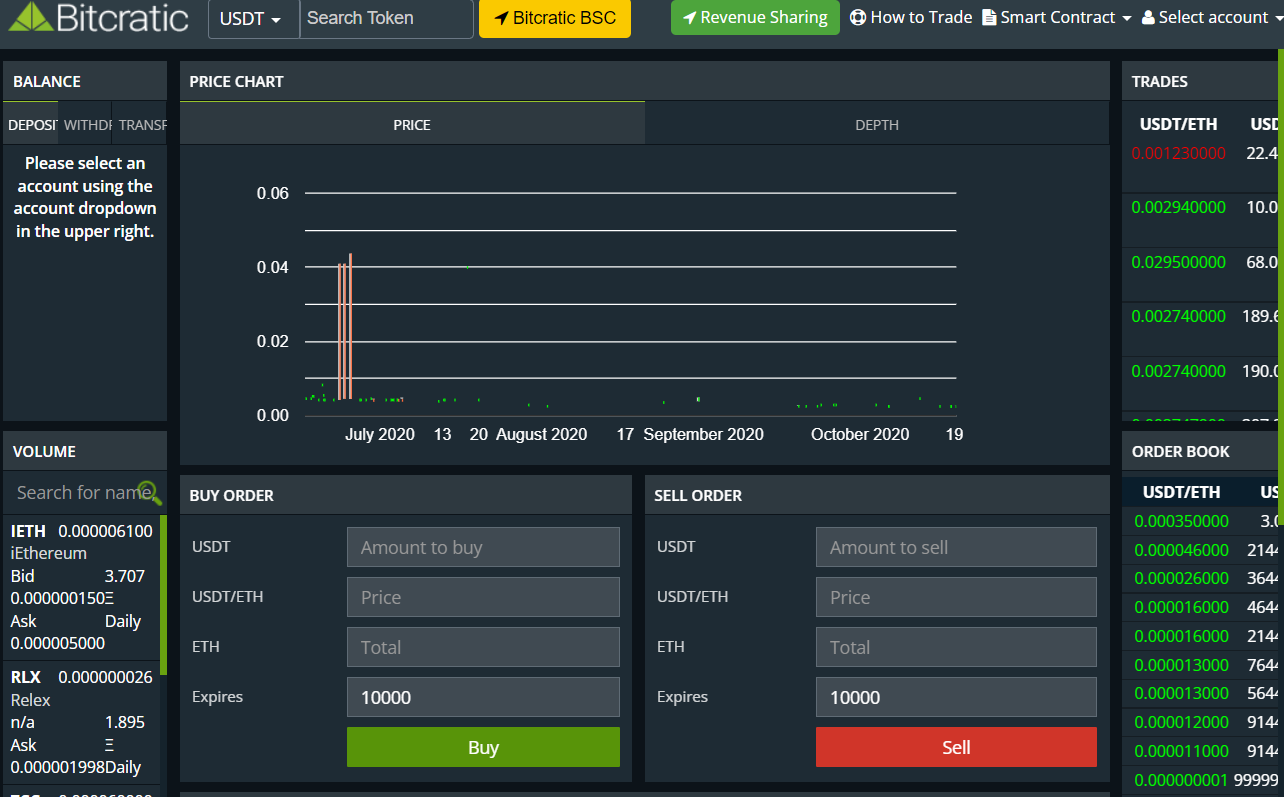Image resolution: width=1284 pixels, height=797 pixels.
Task: Focus the Search Token field
Action: coord(386,19)
